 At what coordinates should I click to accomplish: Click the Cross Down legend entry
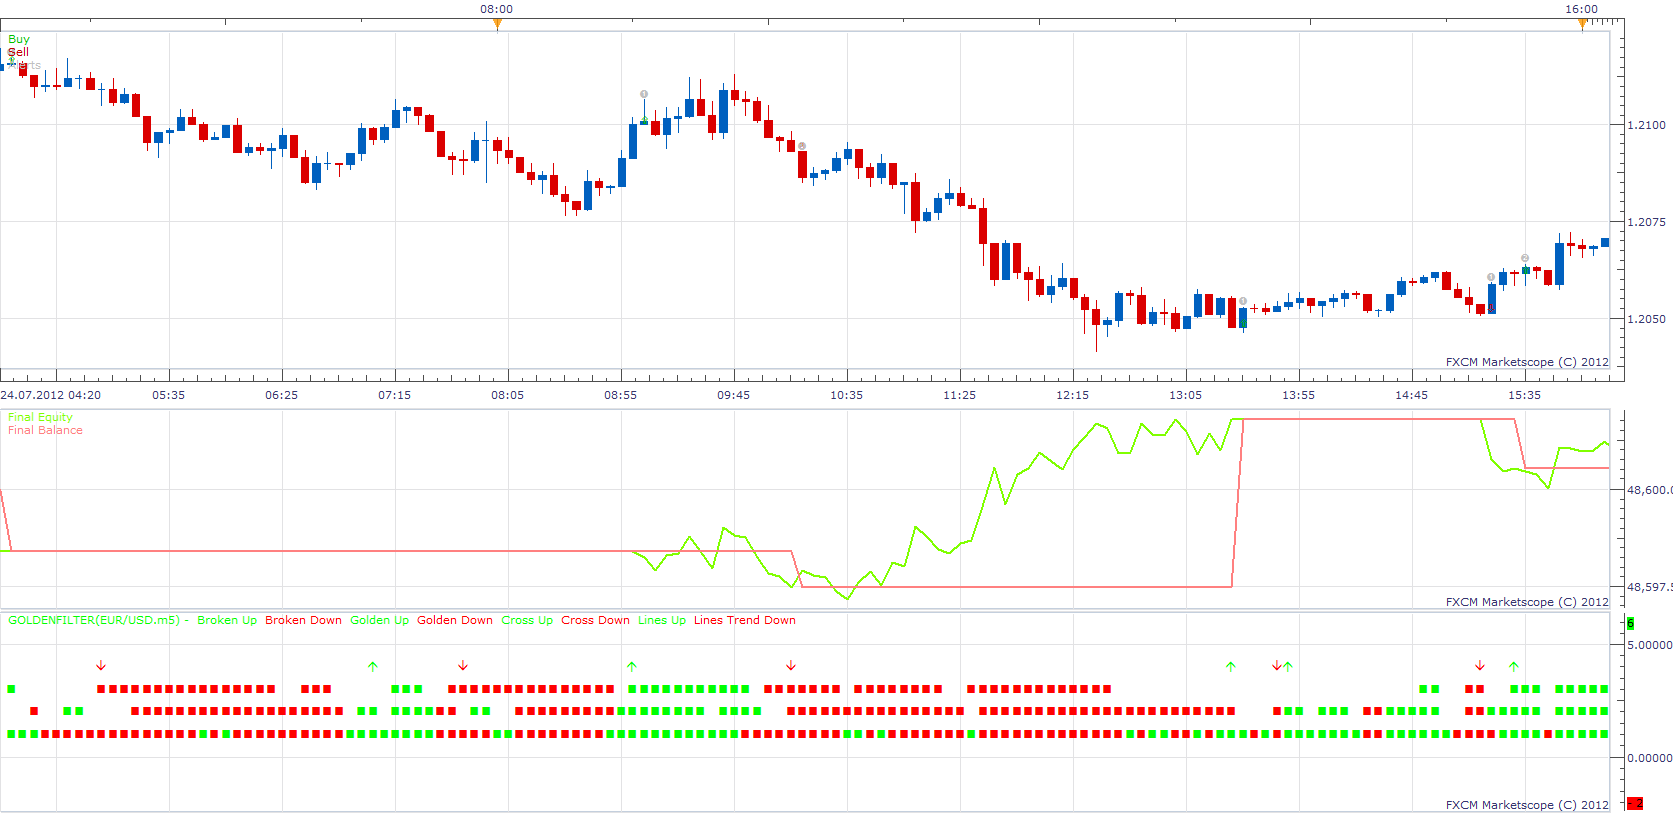(x=595, y=620)
